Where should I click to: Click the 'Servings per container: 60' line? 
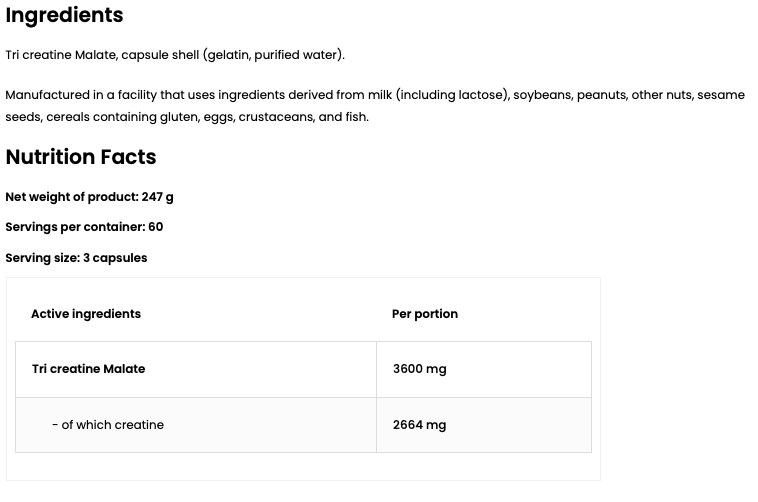pos(84,227)
